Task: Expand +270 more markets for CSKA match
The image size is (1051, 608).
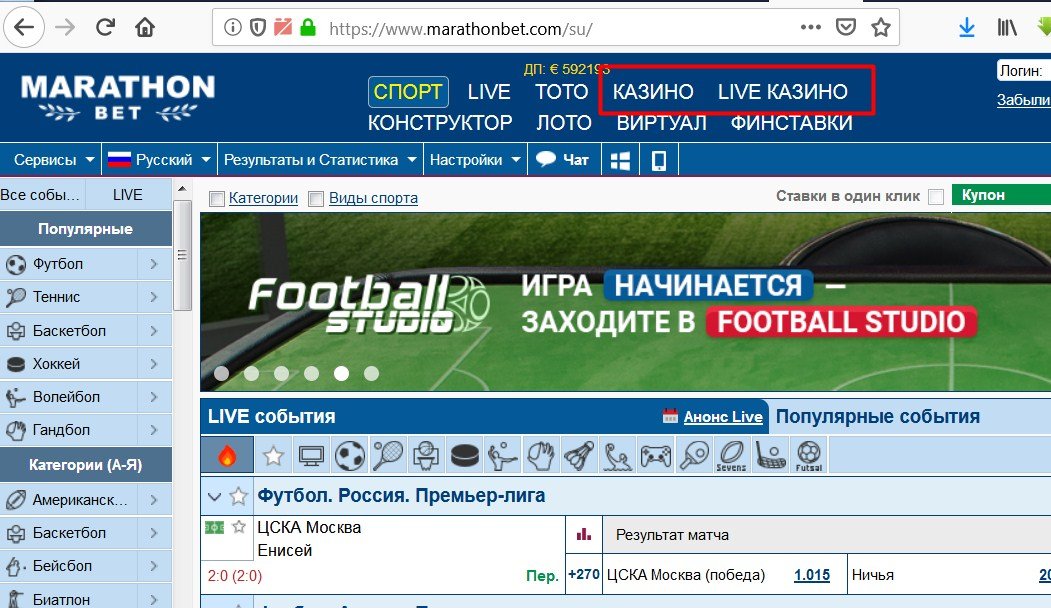Action: tap(584, 574)
